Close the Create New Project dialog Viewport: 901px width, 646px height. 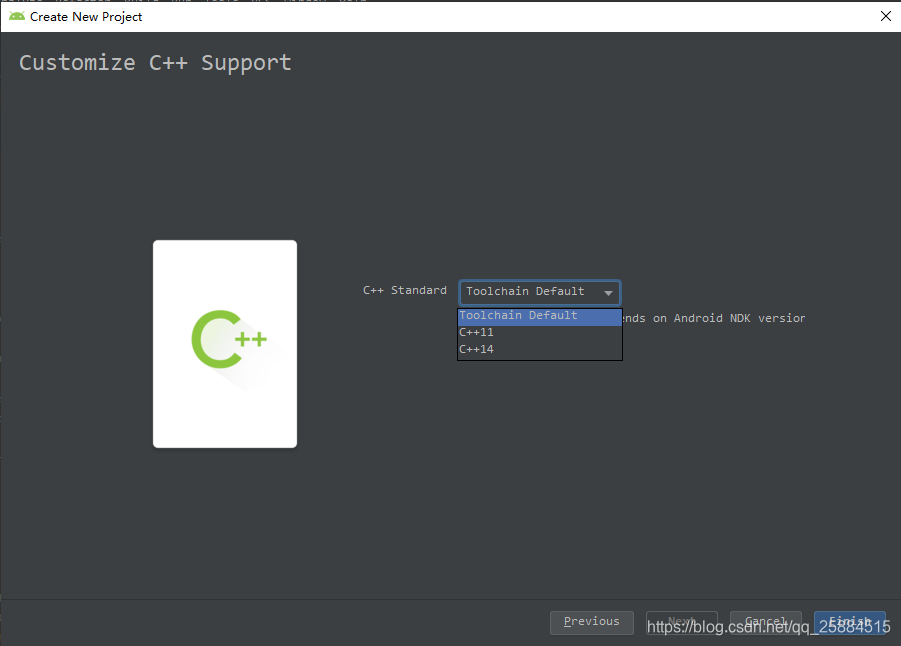click(885, 16)
